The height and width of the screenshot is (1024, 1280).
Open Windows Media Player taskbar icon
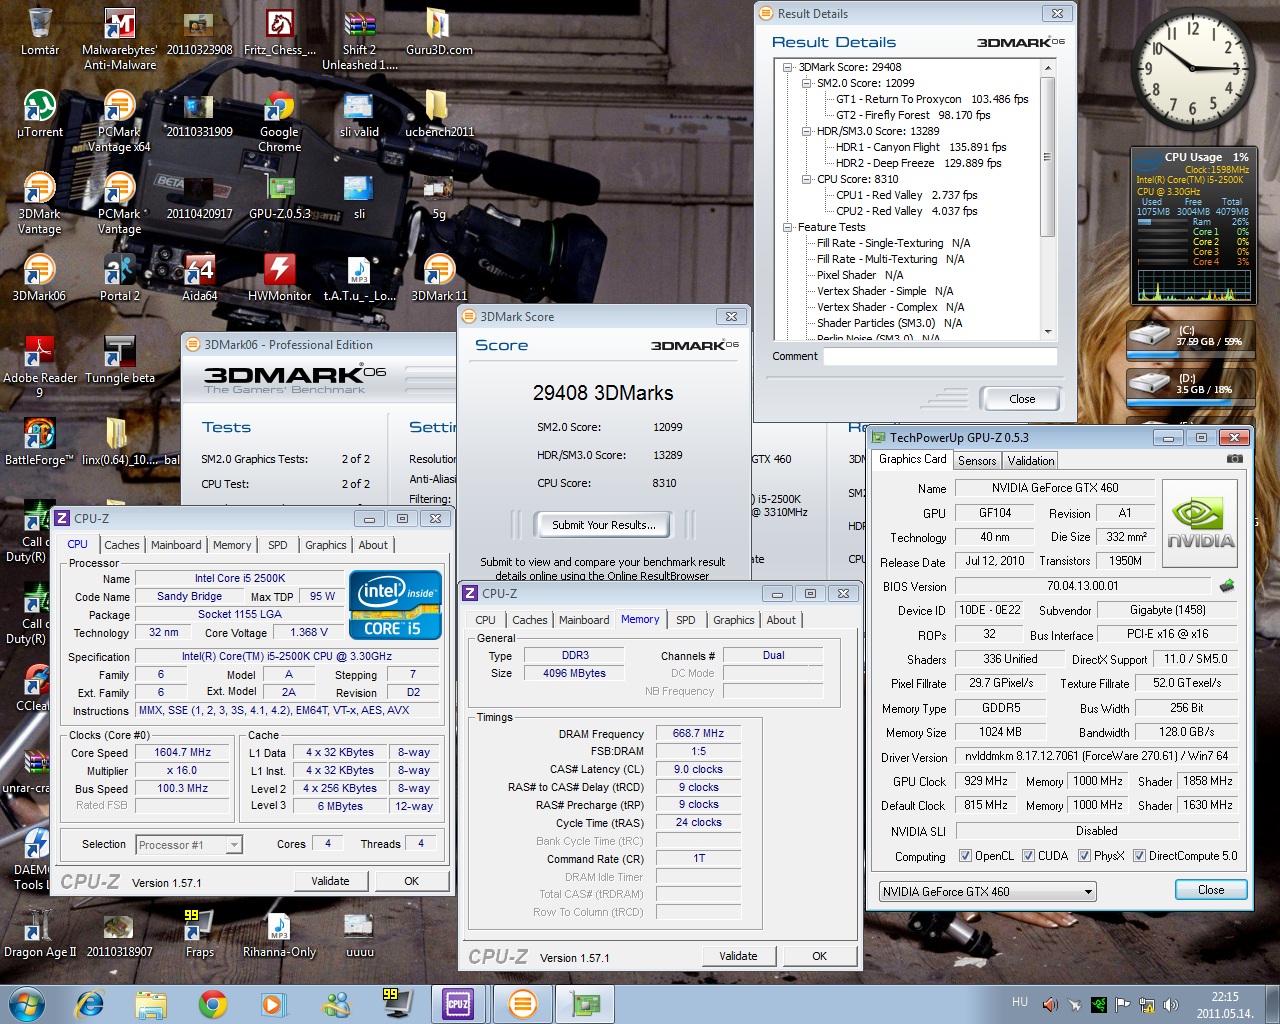click(273, 1003)
